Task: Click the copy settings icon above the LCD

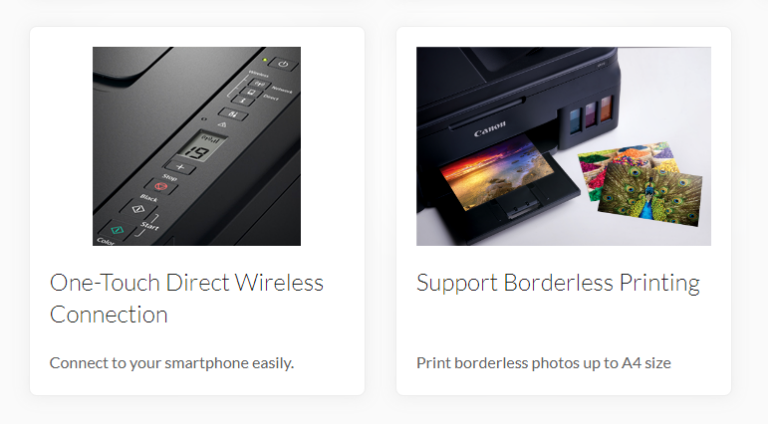Action: tap(233, 114)
